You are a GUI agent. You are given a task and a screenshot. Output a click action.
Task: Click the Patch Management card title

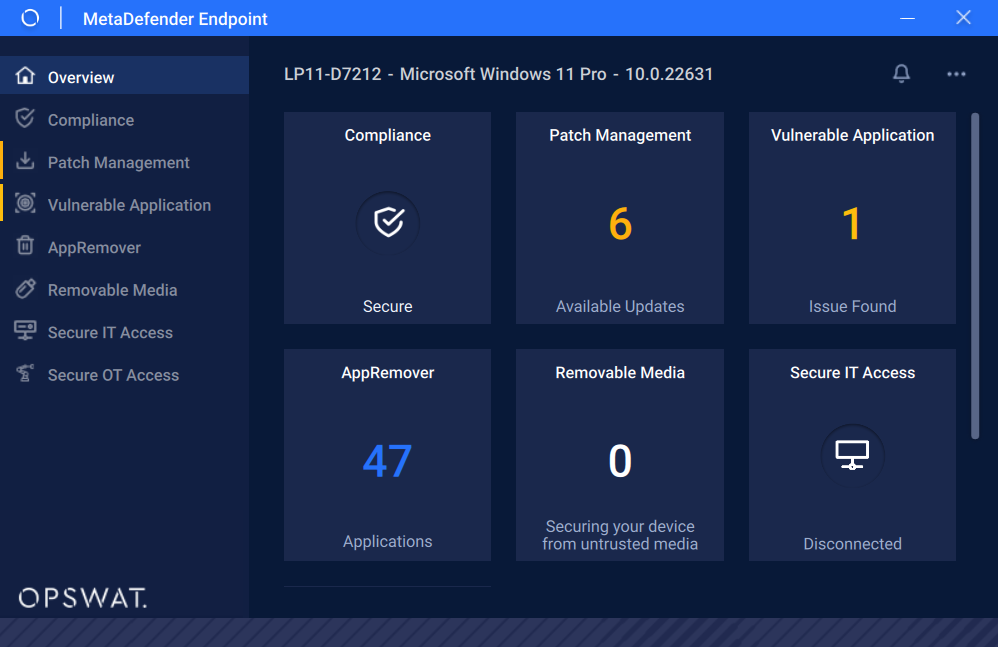pos(620,136)
